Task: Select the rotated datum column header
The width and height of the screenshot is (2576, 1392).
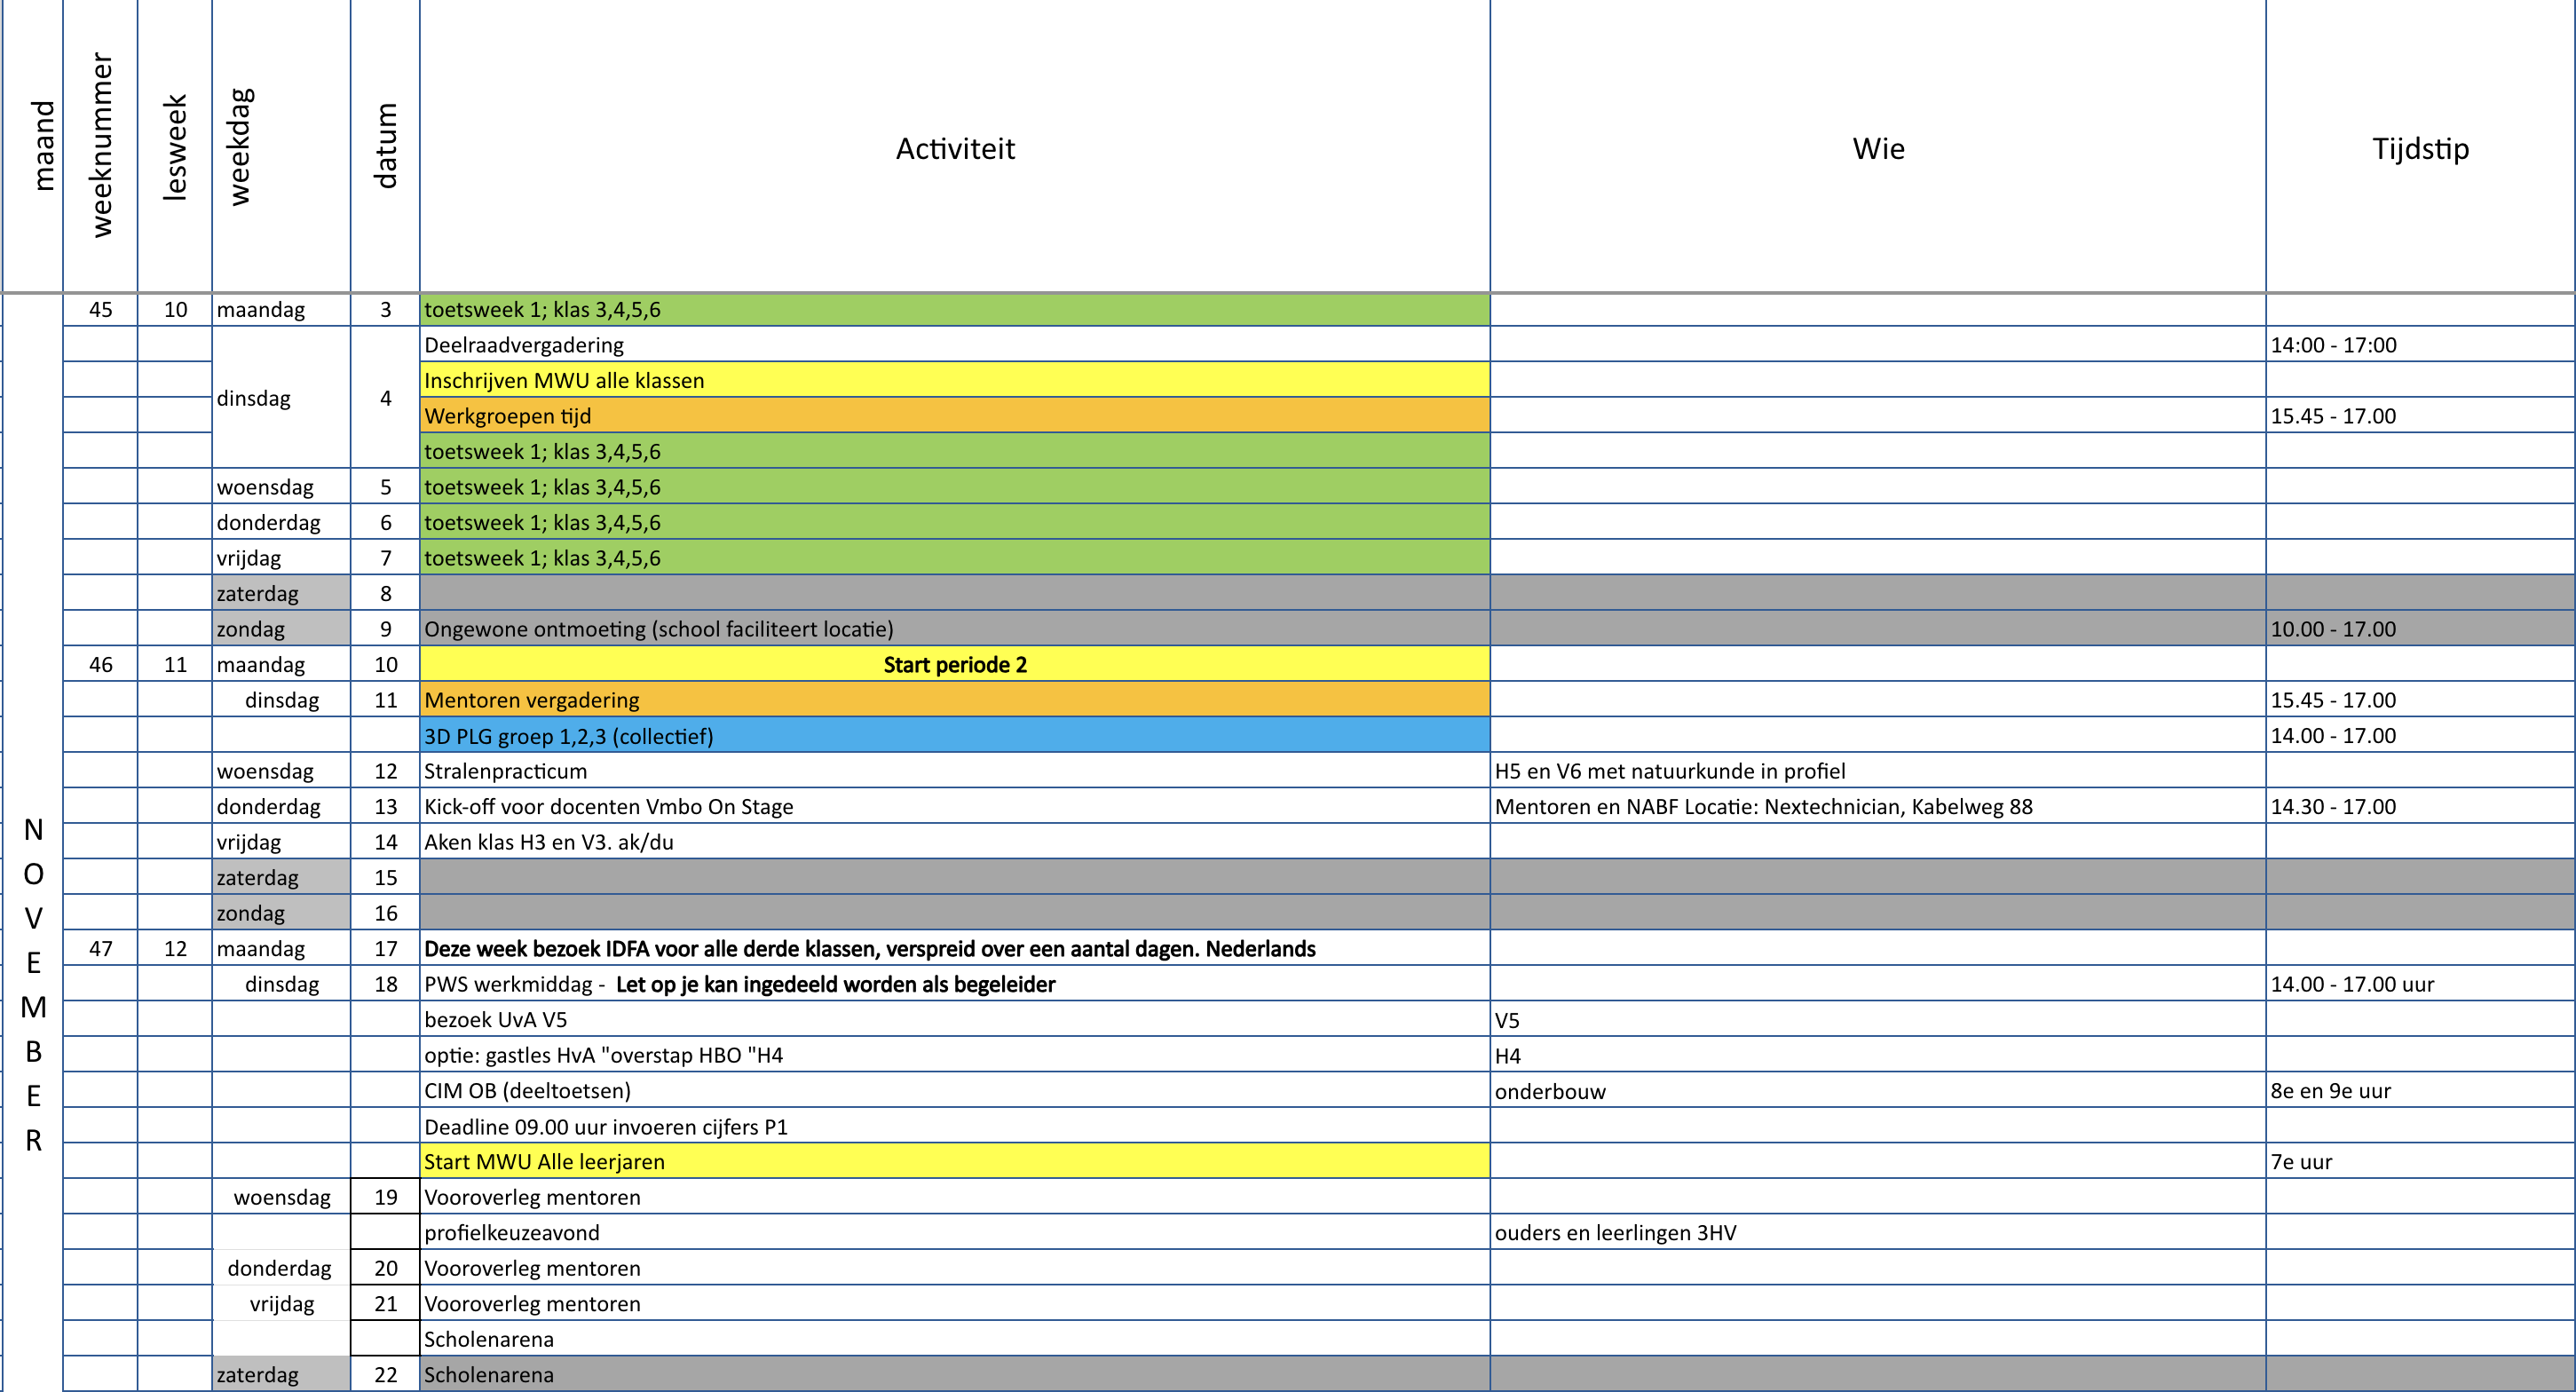Action: click(385, 146)
